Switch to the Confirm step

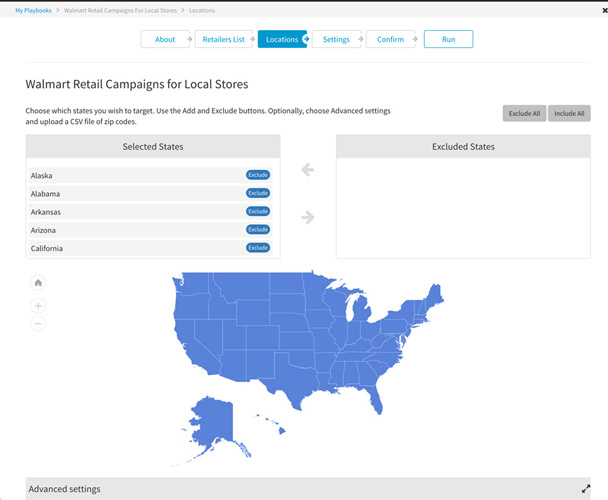[x=390, y=39]
